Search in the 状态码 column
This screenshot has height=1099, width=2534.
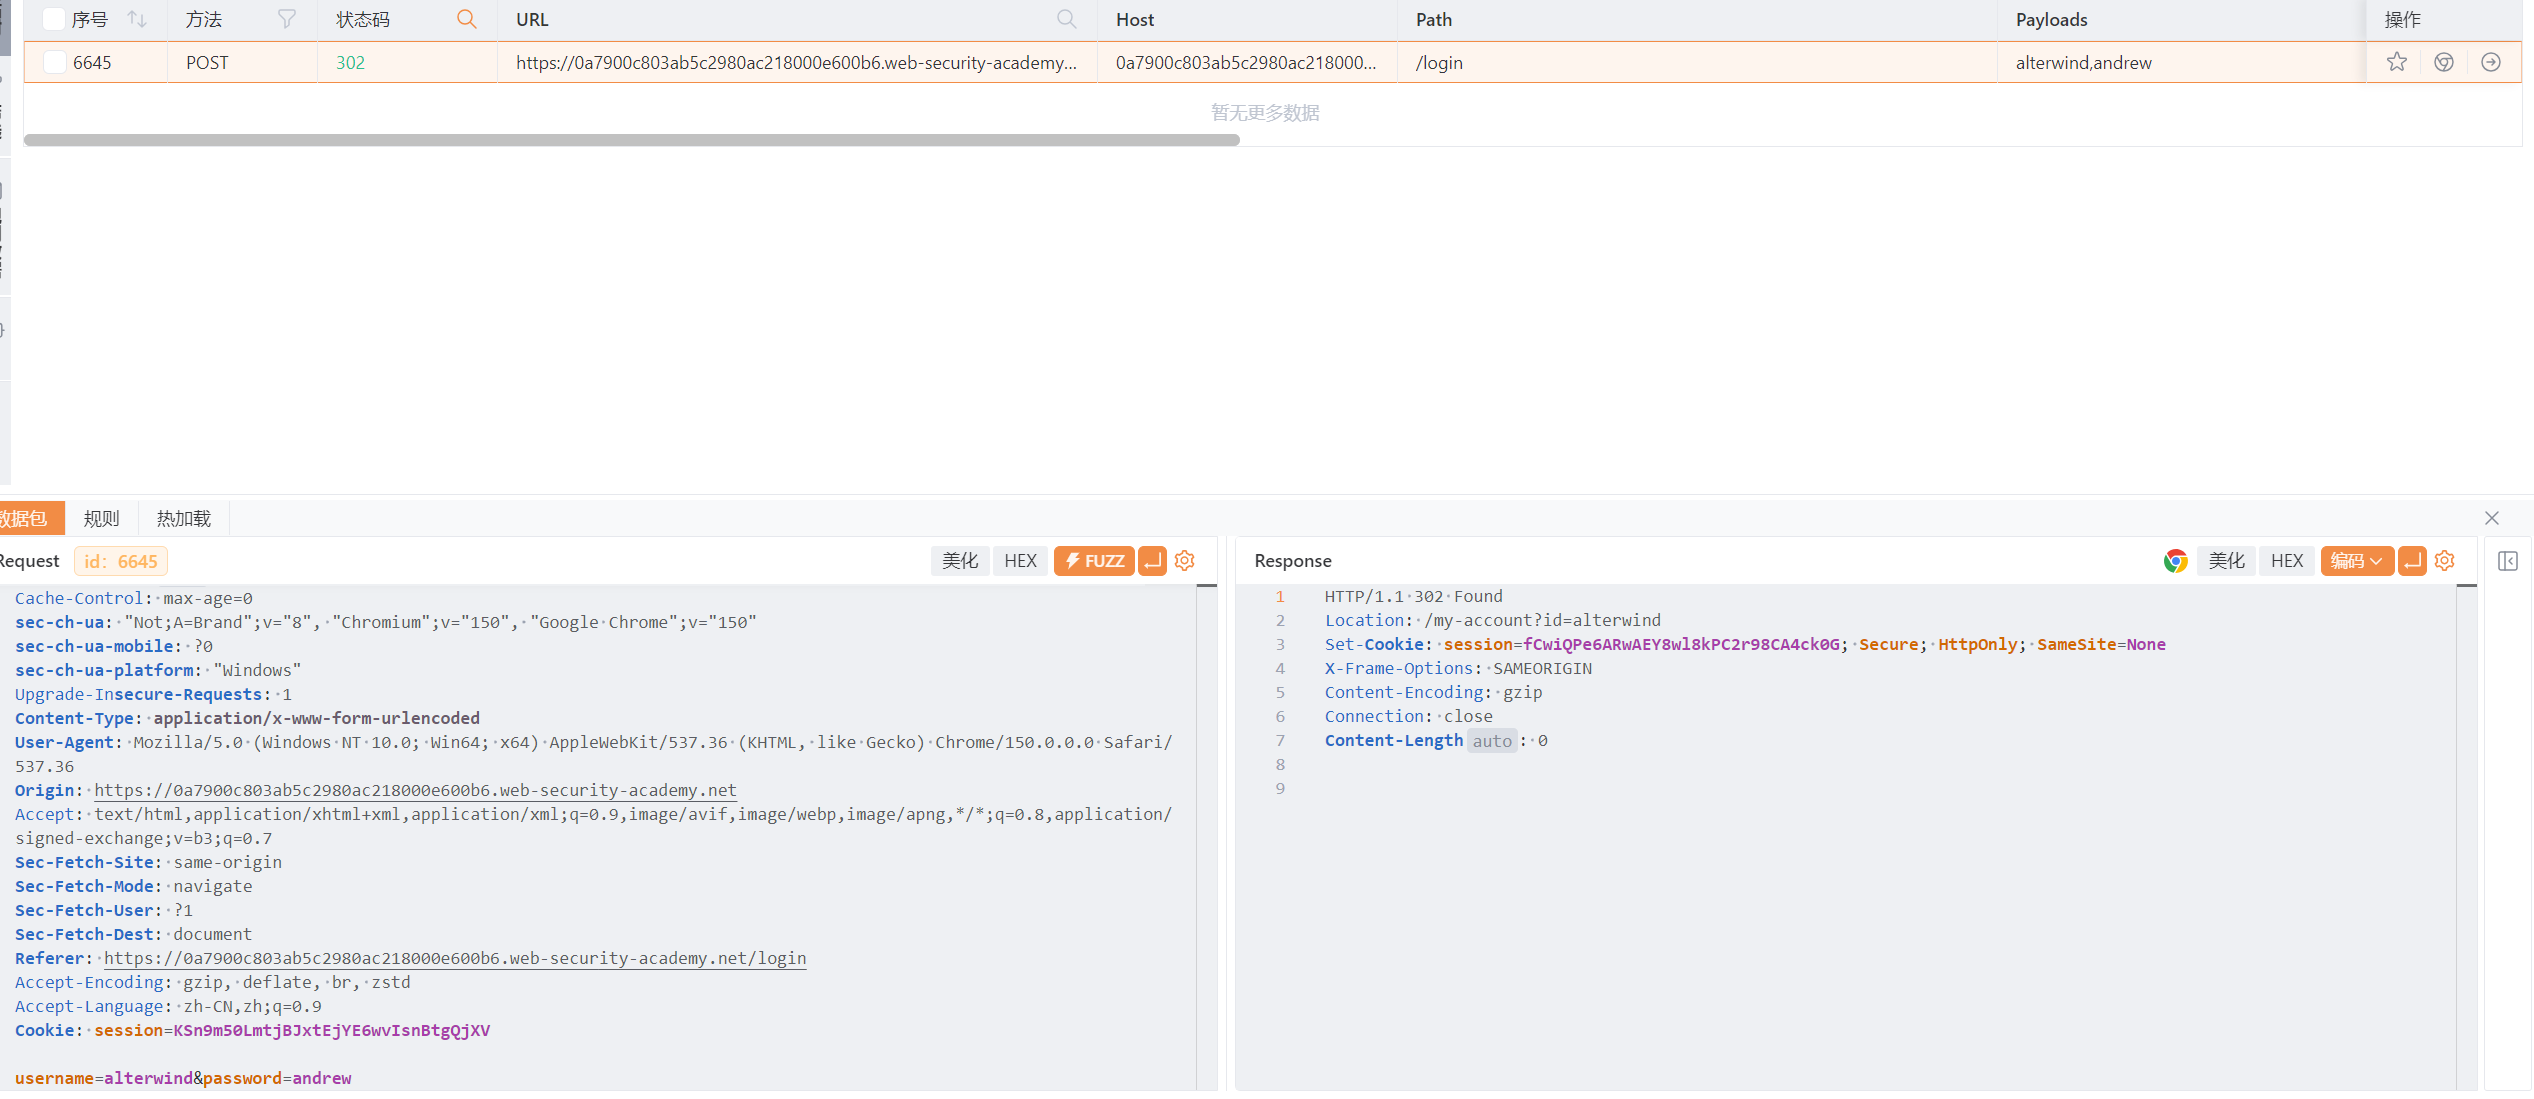466,19
